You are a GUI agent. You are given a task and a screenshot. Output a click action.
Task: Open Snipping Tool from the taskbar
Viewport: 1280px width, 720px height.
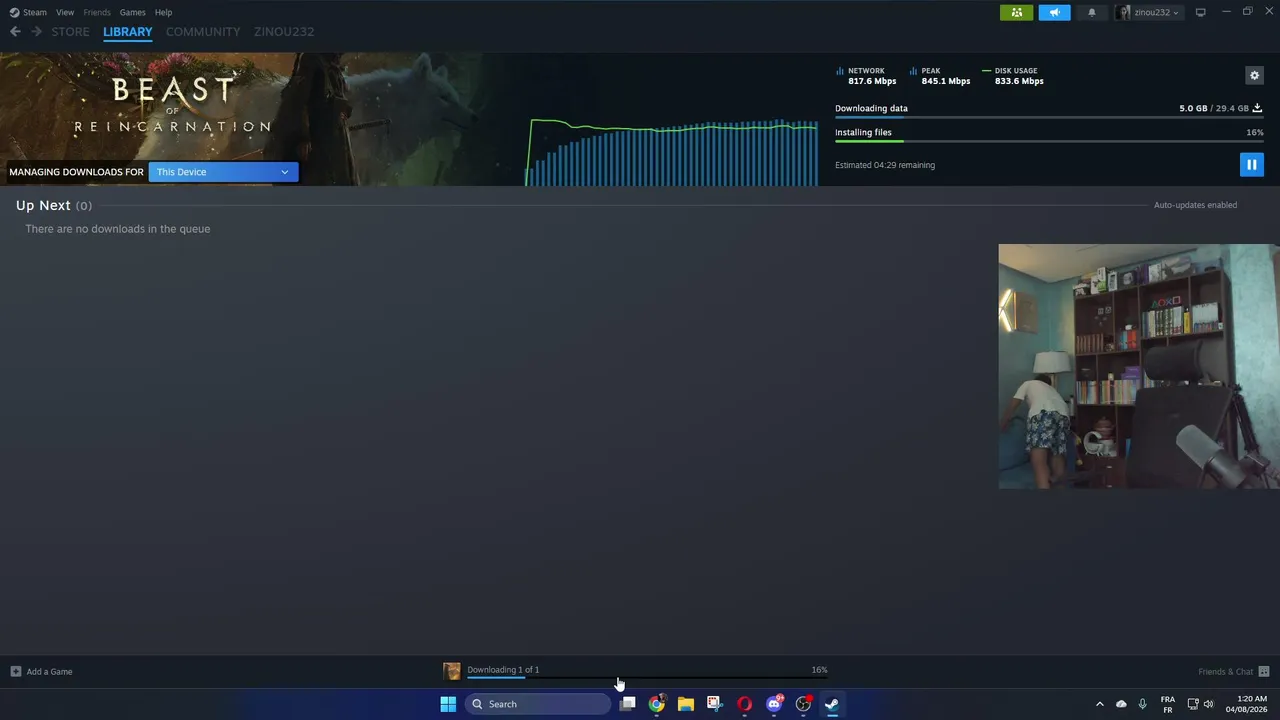pyautogui.click(x=714, y=704)
